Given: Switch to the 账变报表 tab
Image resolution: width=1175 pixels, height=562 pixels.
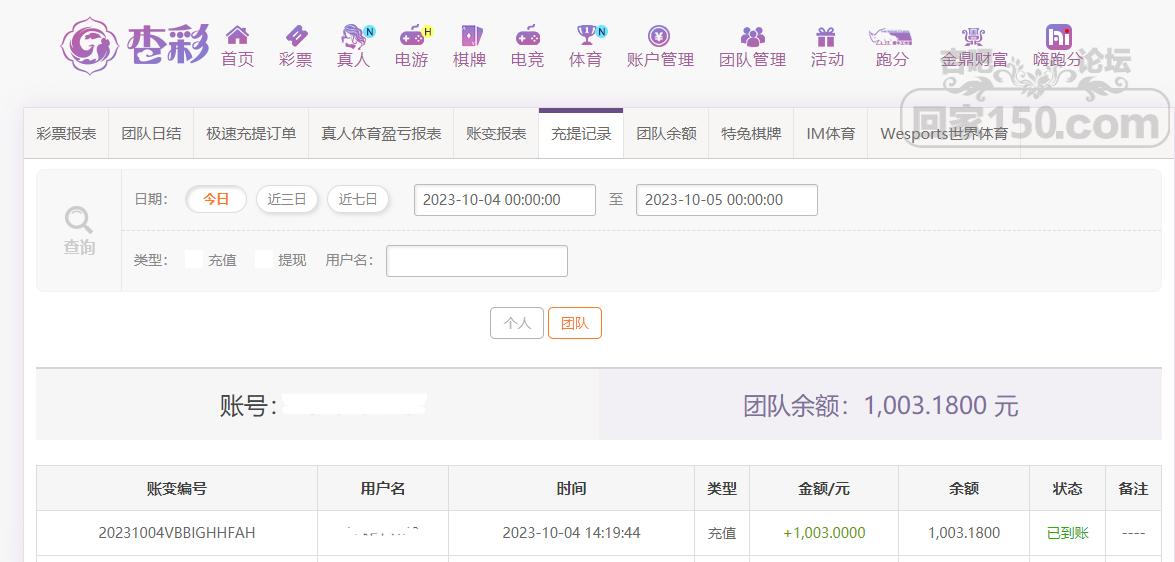Looking at the screenshot, I should (496, 133).
